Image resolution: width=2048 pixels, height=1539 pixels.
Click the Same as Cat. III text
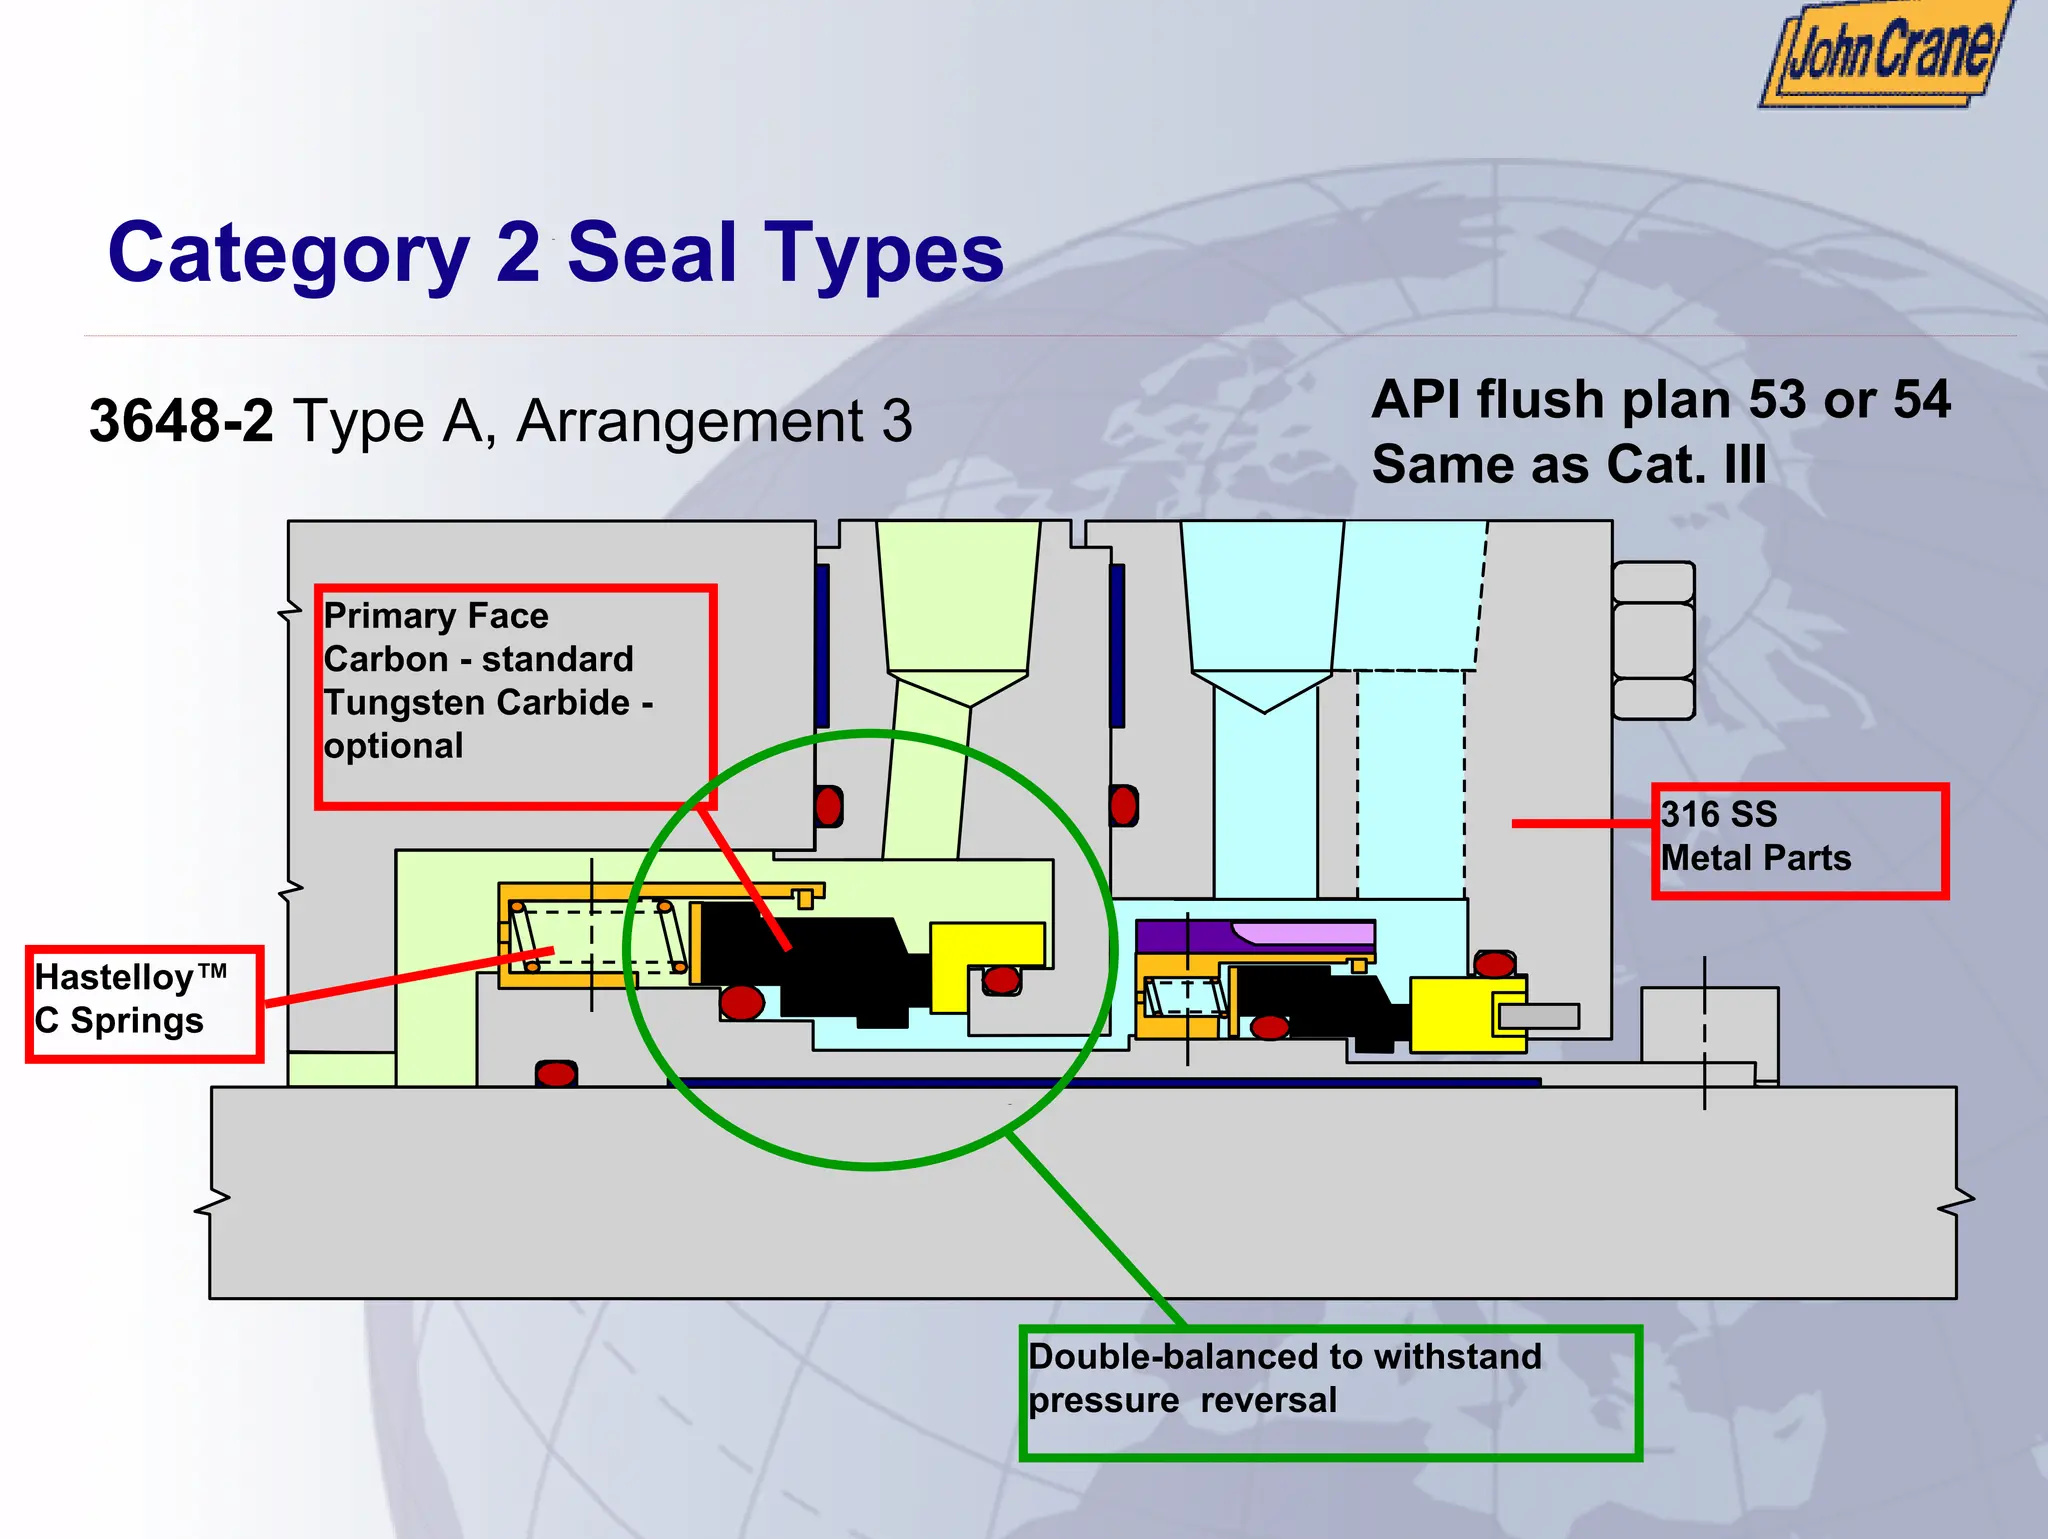[x=1568, y=465]
